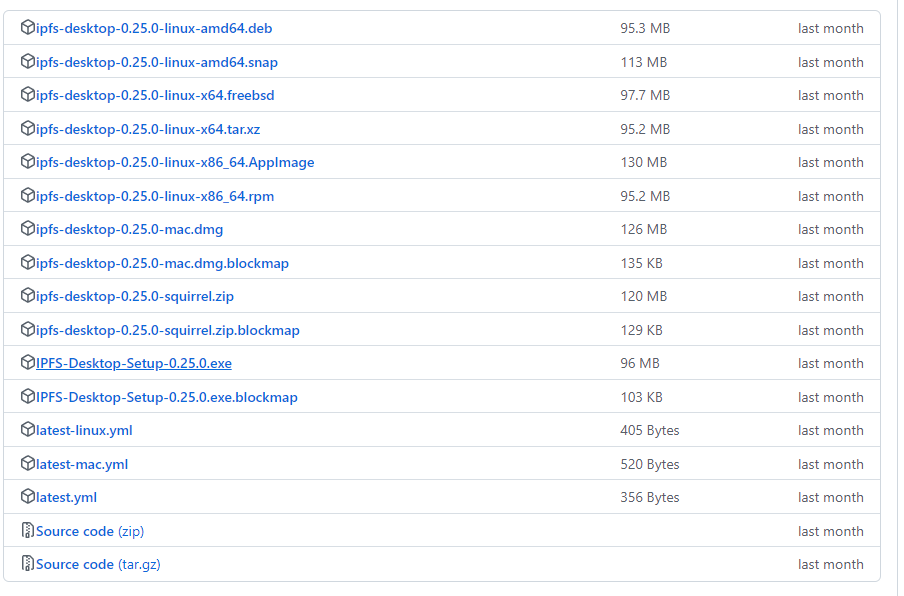Viewport: 904px width, 596px height.
Task: Click package icon next to latest-linux.yml
Action: [28, 430]
